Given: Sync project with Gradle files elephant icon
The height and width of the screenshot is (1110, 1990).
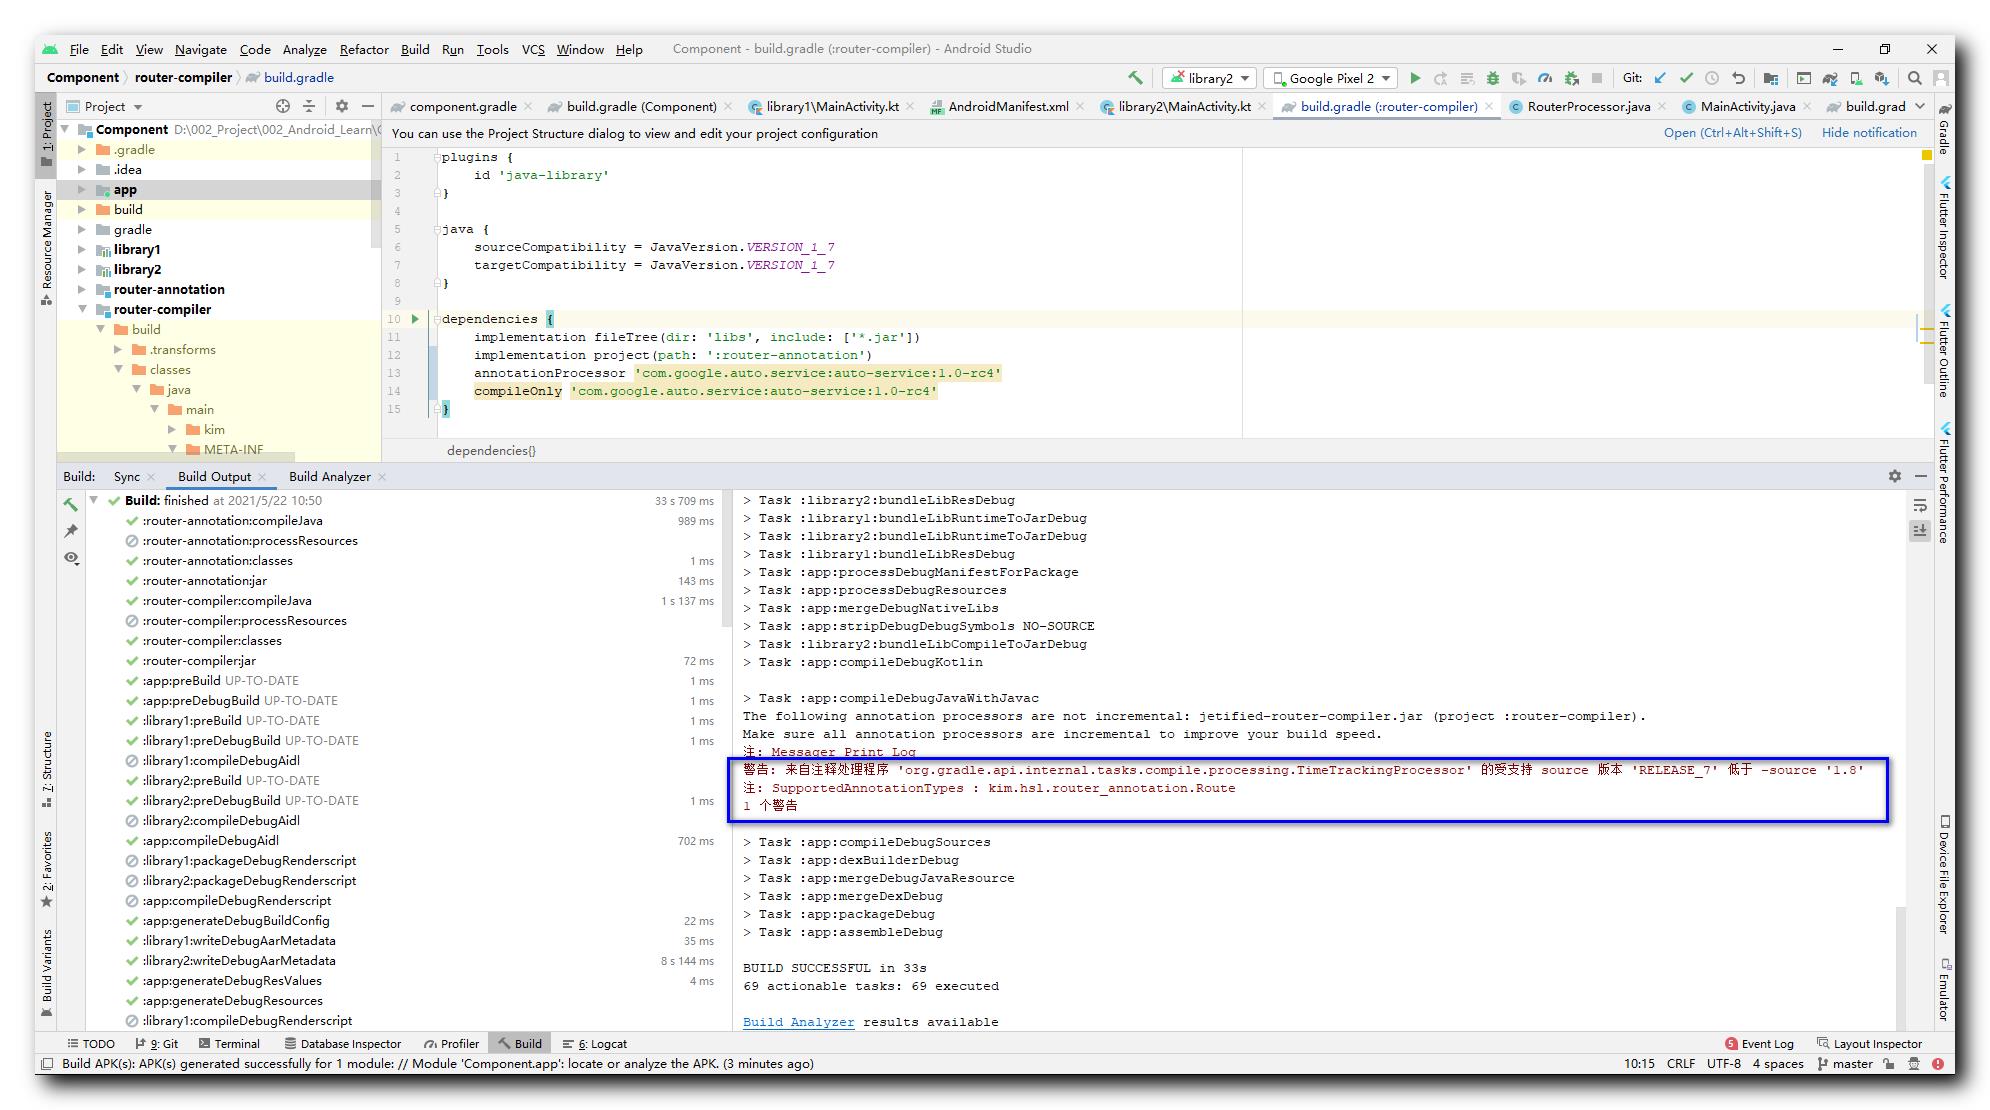Looking at the screenshot, I should click(x=1830, y=78).
